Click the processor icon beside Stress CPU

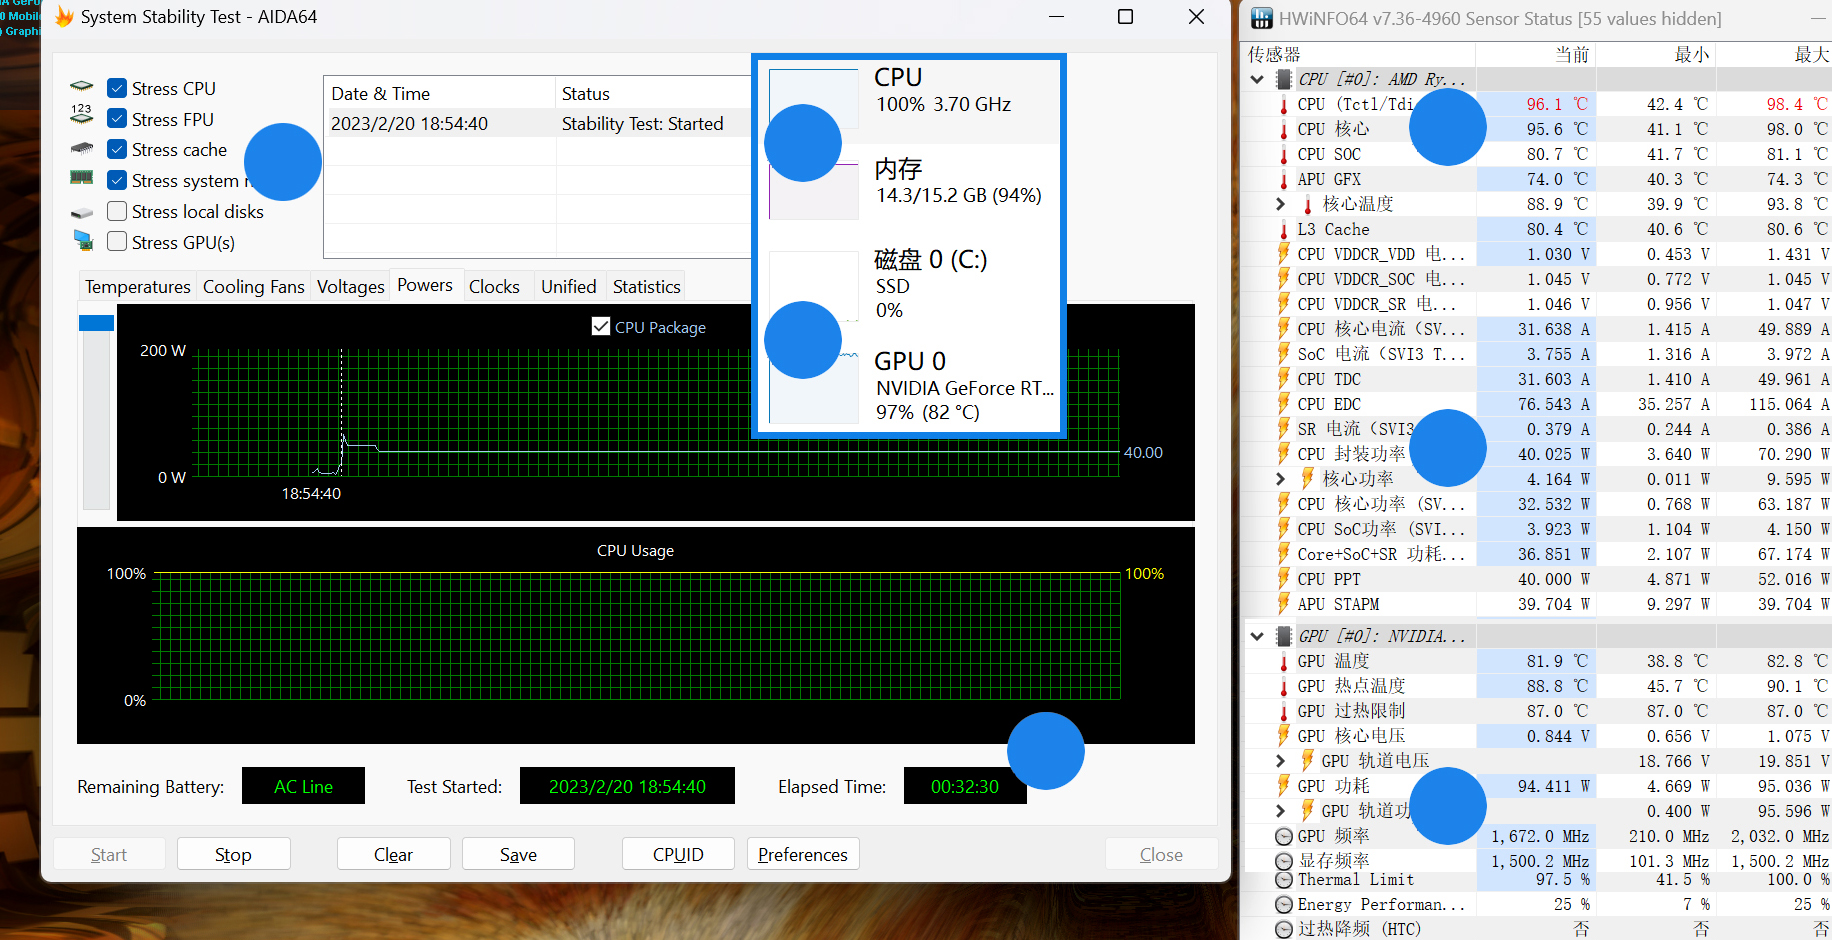82,87
